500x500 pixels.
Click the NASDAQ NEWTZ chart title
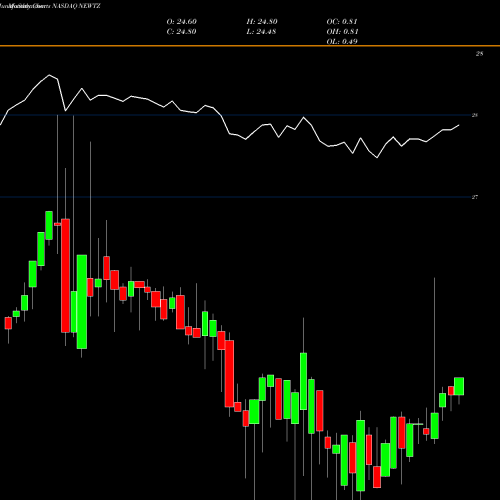76,6
